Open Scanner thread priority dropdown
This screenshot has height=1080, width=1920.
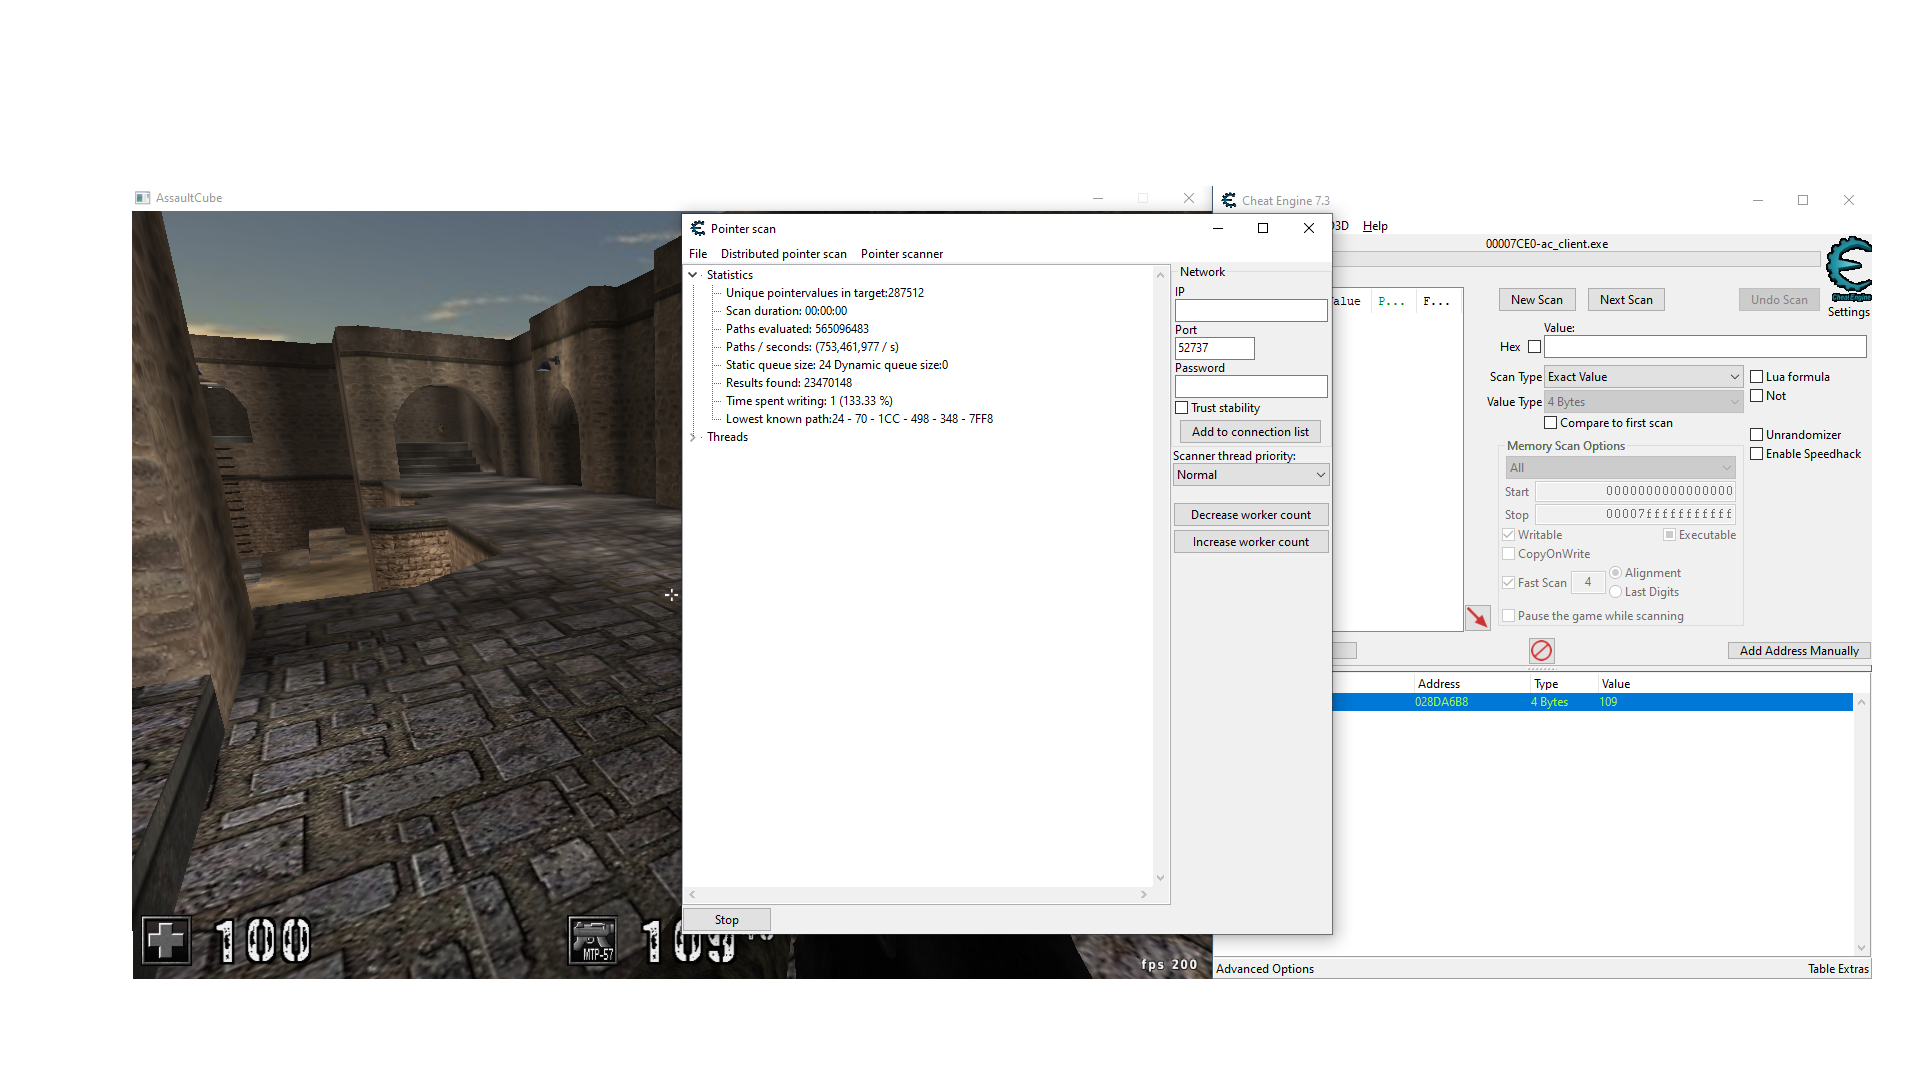coord(1251,475)
